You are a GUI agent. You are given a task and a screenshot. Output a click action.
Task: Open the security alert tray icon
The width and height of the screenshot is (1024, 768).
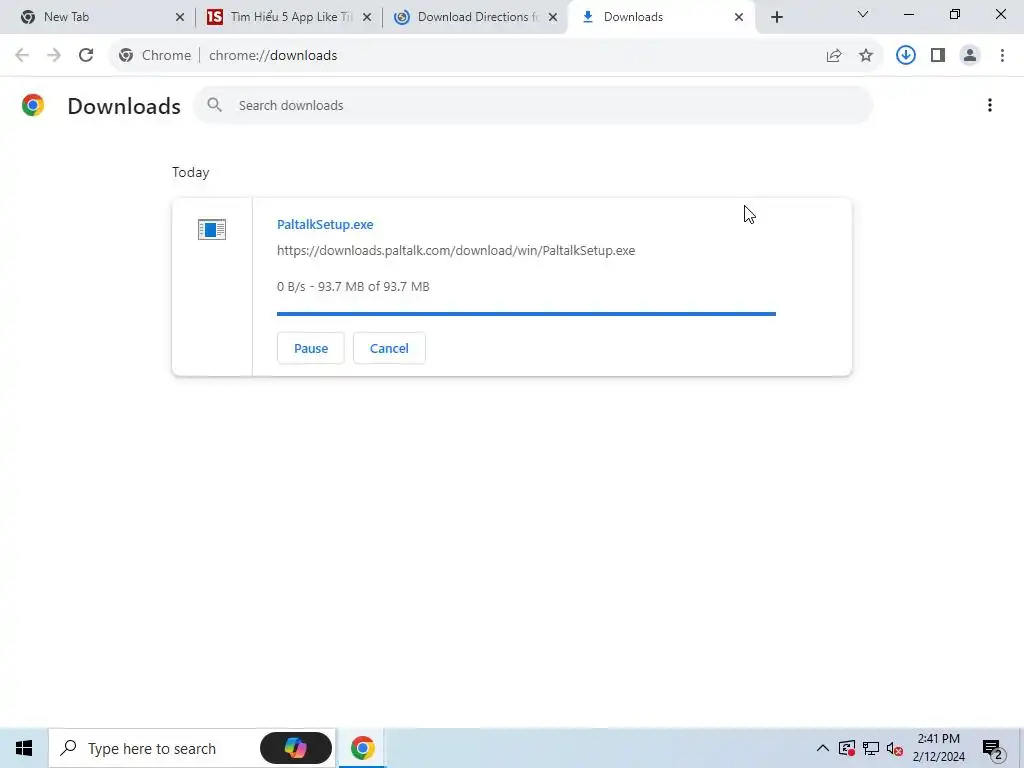coord(847,748)
